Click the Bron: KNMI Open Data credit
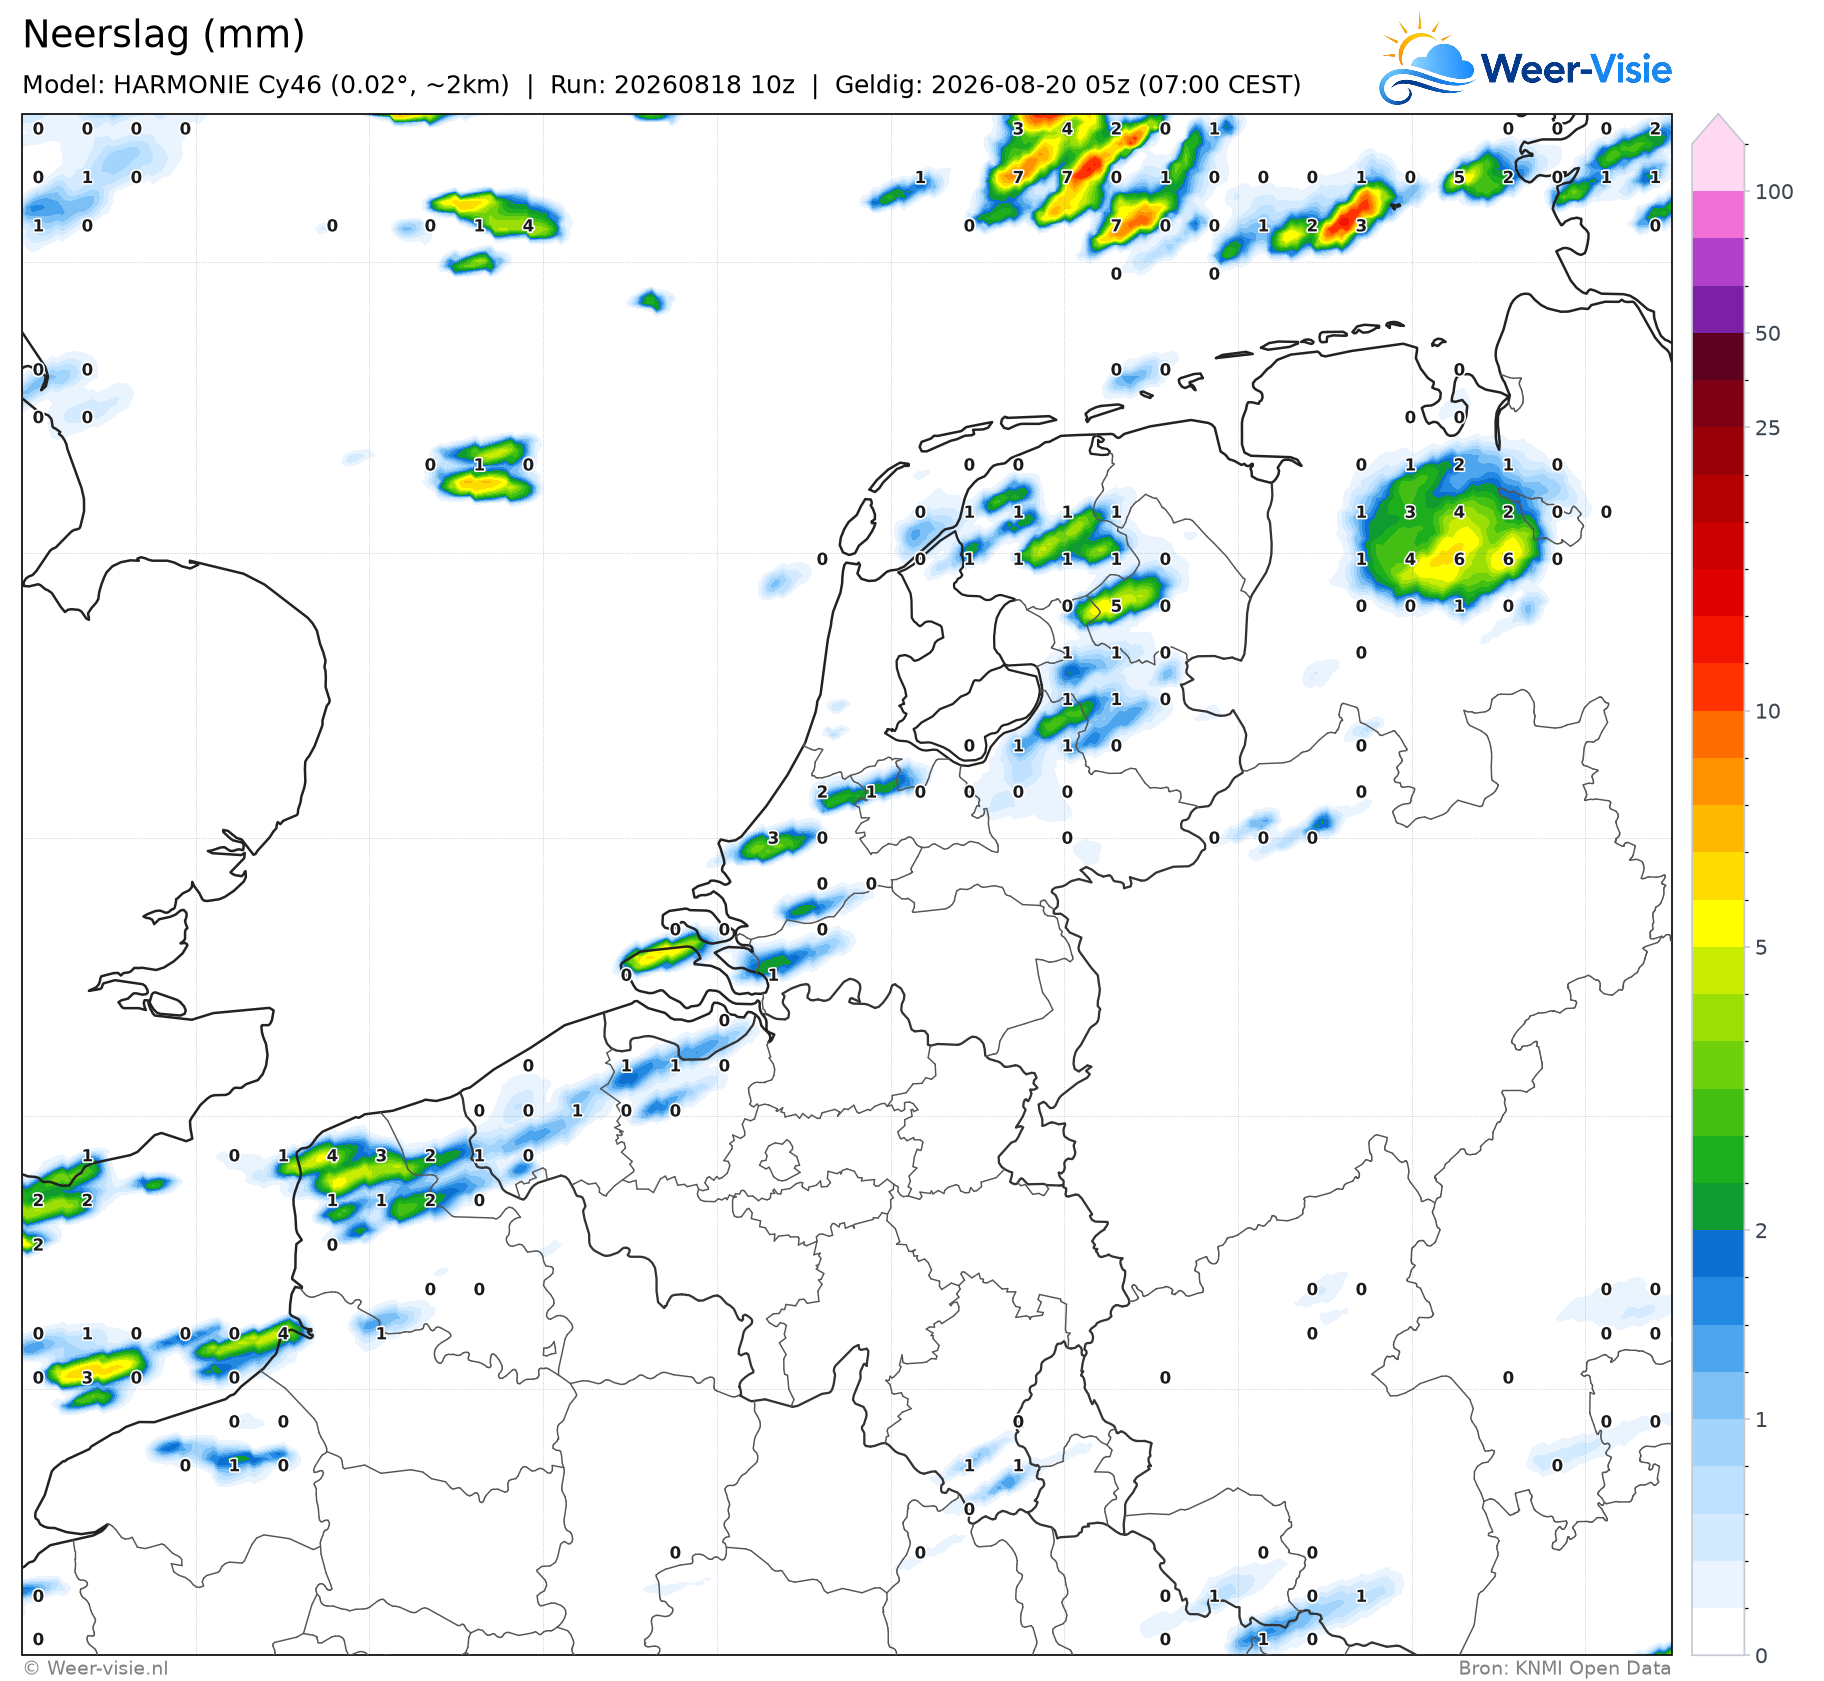The image size is (1824, 1681). point(1565,1668)
